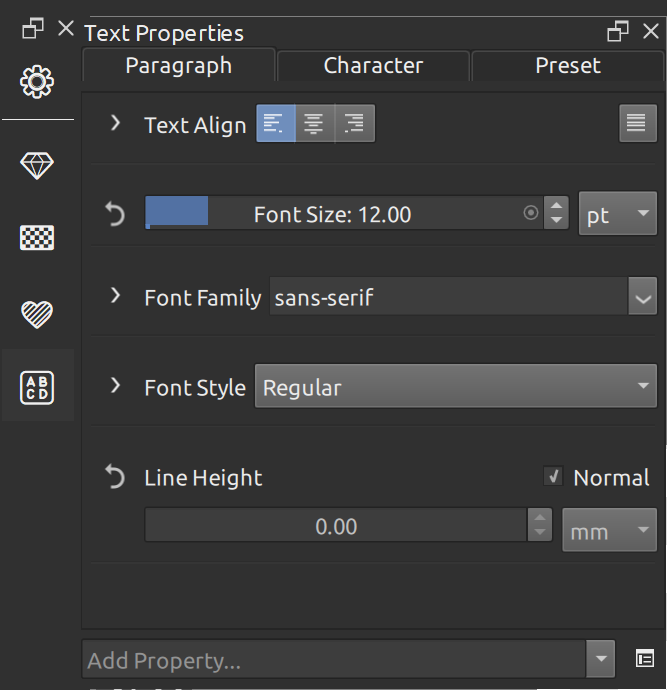Open the gear tool options sidebar icon
This screenshot has height=690, width=667.
37,81
